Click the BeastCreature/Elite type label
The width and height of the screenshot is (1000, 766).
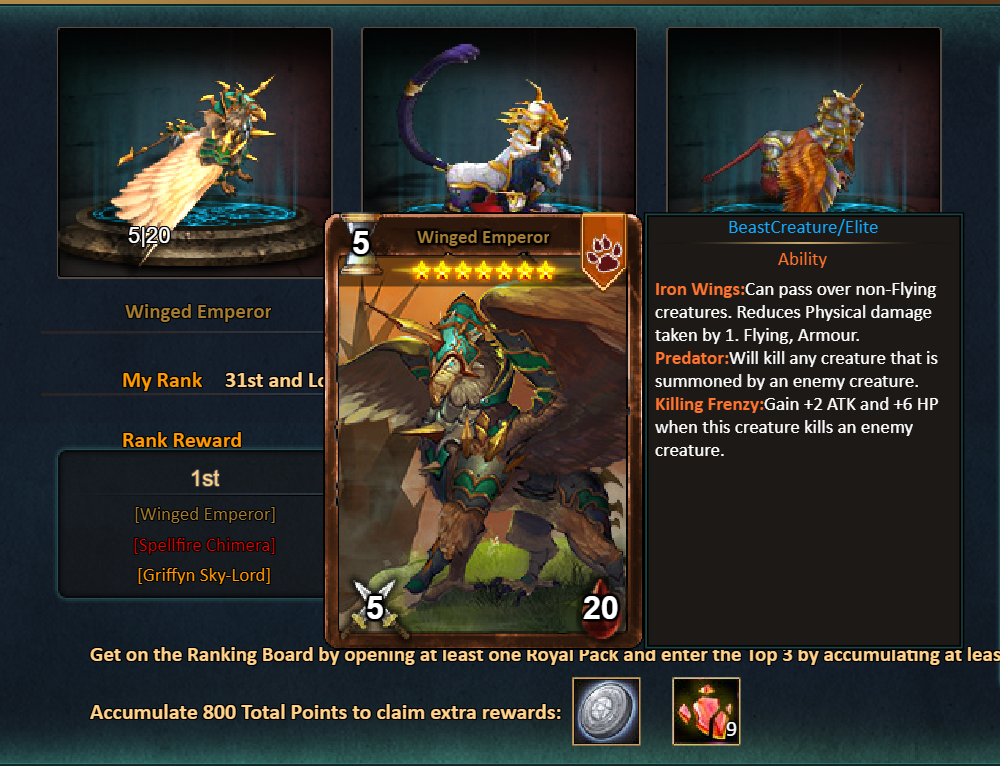tap(803, 227)
